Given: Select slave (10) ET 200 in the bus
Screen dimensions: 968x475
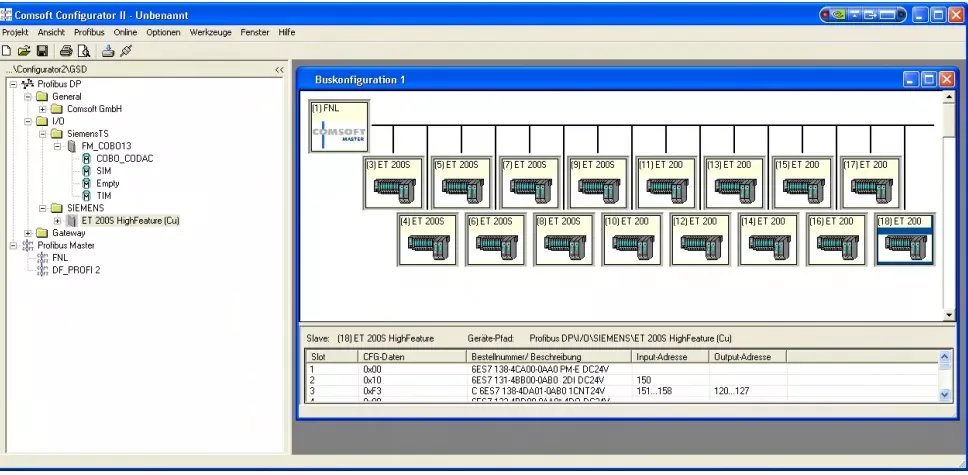Looking at the screenshot, I should (632, 240).
